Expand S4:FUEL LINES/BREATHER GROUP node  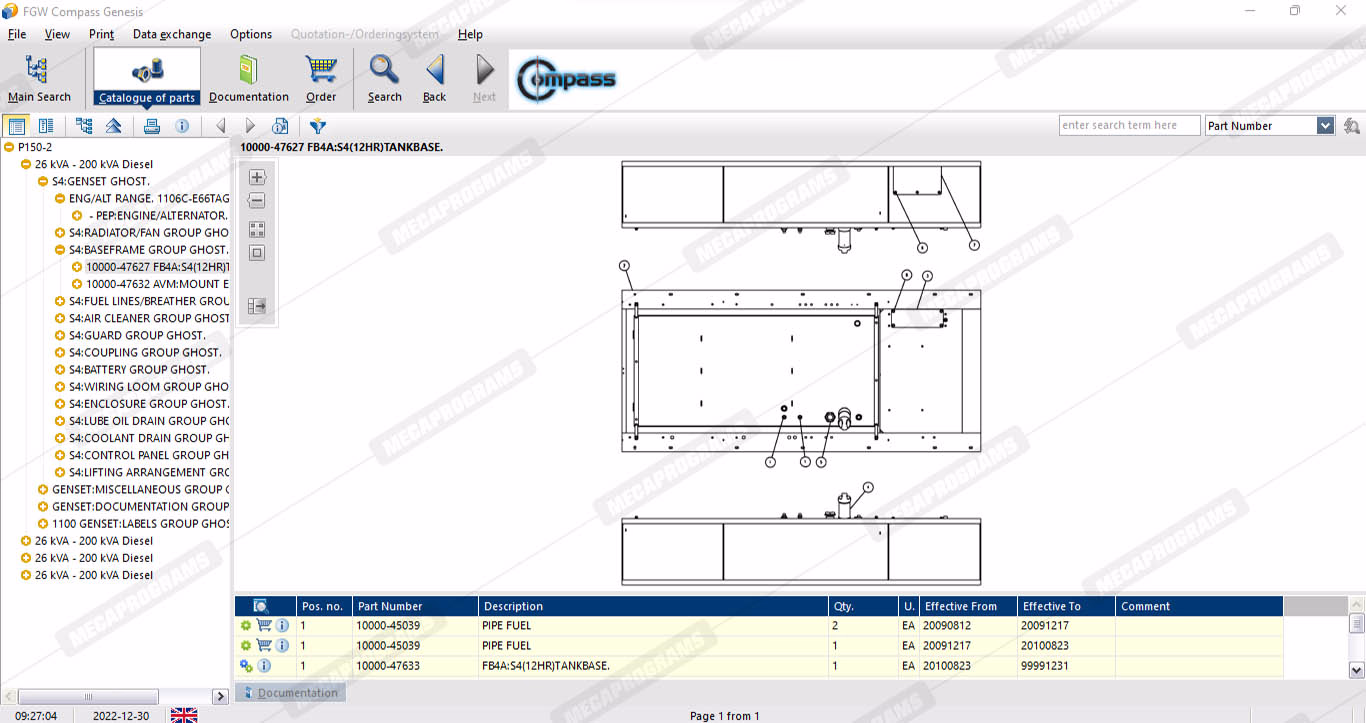[x=60, y=301]
